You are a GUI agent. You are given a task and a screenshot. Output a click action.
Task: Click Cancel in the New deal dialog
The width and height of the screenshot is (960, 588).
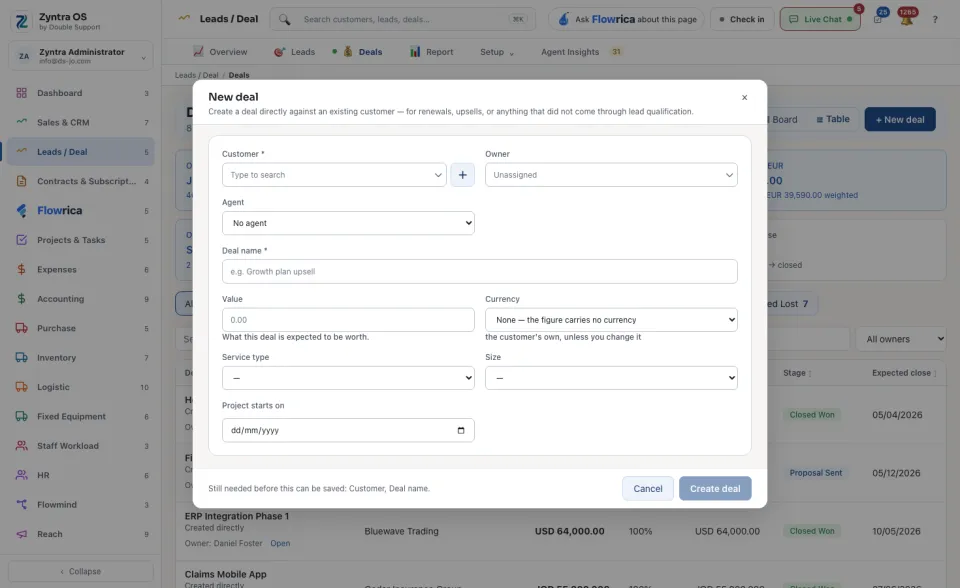tap(648, 489)
